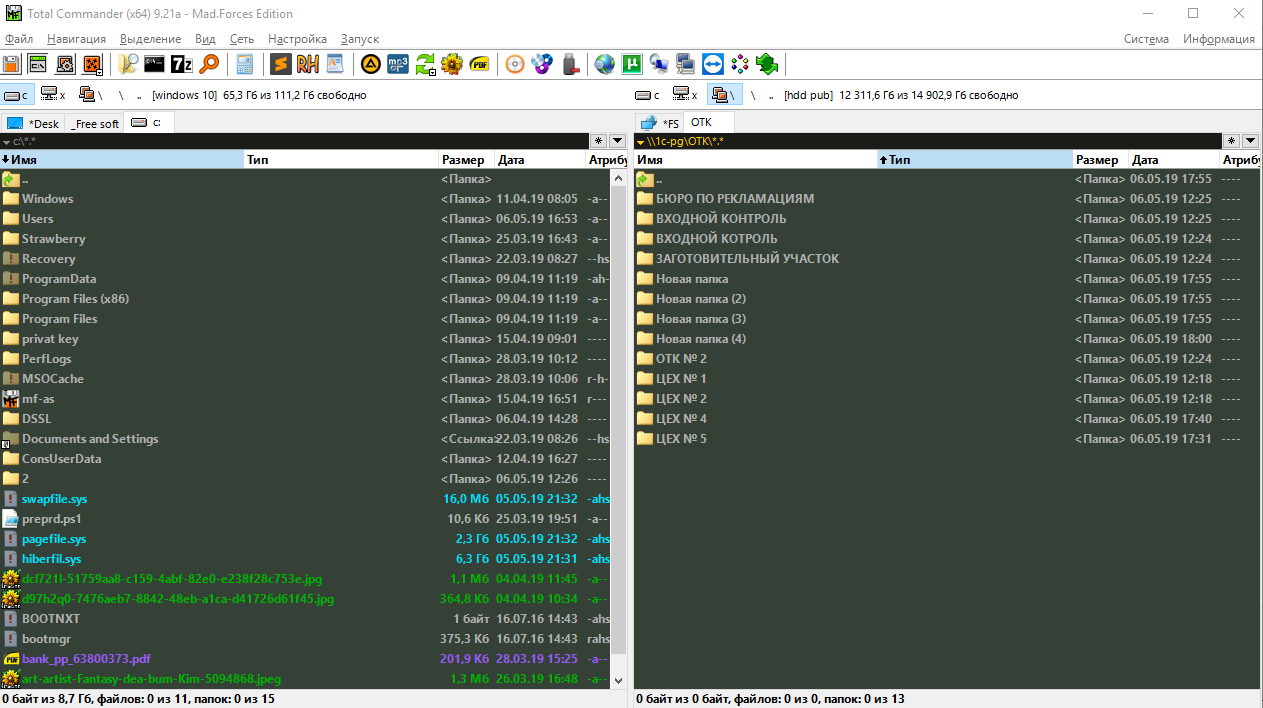Open left panel favorites asterisk button

(x=599, y=142)
